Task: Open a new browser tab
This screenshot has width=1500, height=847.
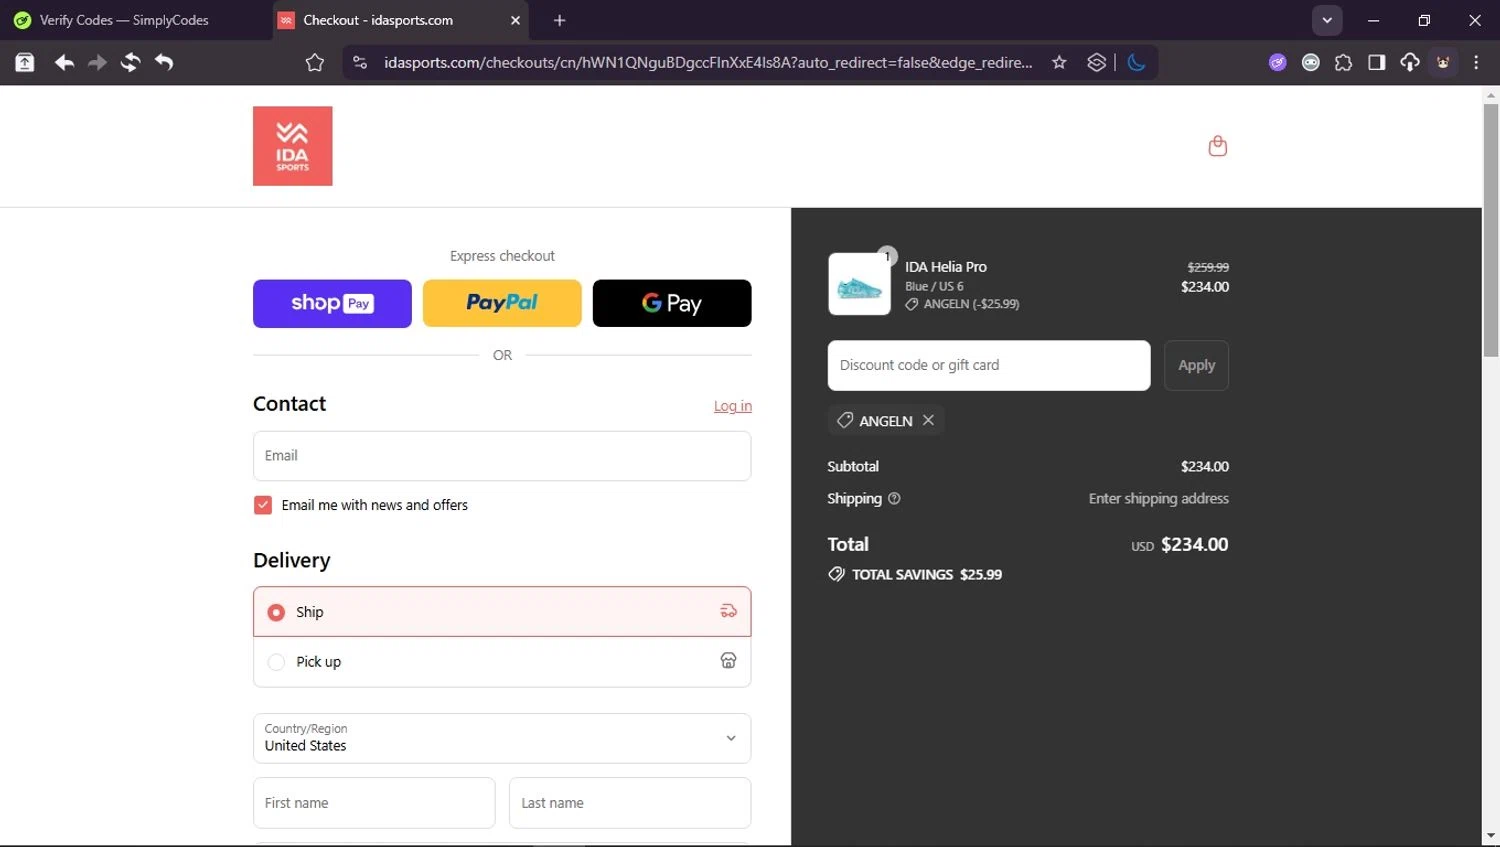Action: (559, 20)
